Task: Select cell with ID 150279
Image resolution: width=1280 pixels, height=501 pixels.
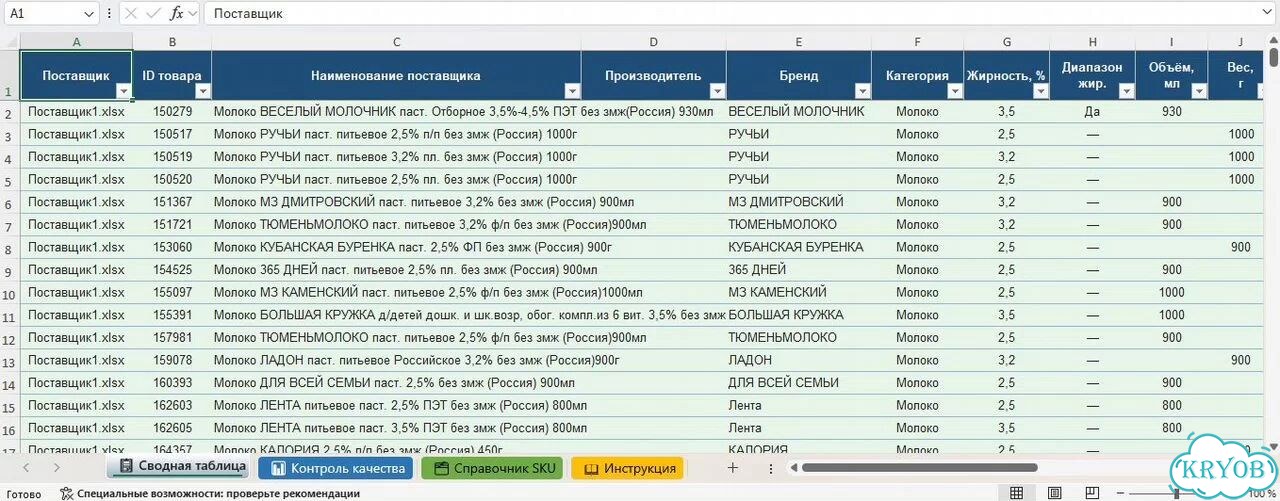Action: coord(172,112)
